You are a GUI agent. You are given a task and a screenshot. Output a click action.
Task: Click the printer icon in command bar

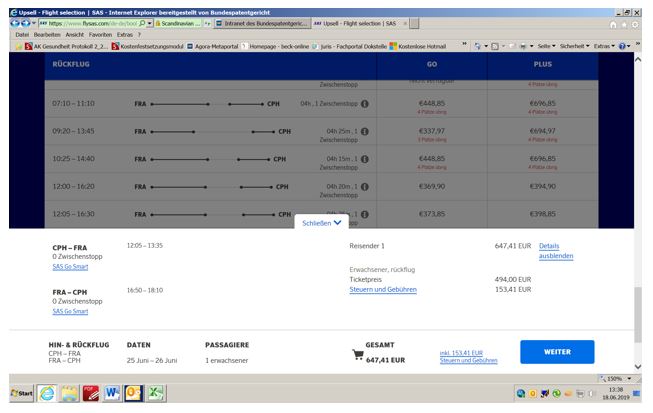pos(523,46)
